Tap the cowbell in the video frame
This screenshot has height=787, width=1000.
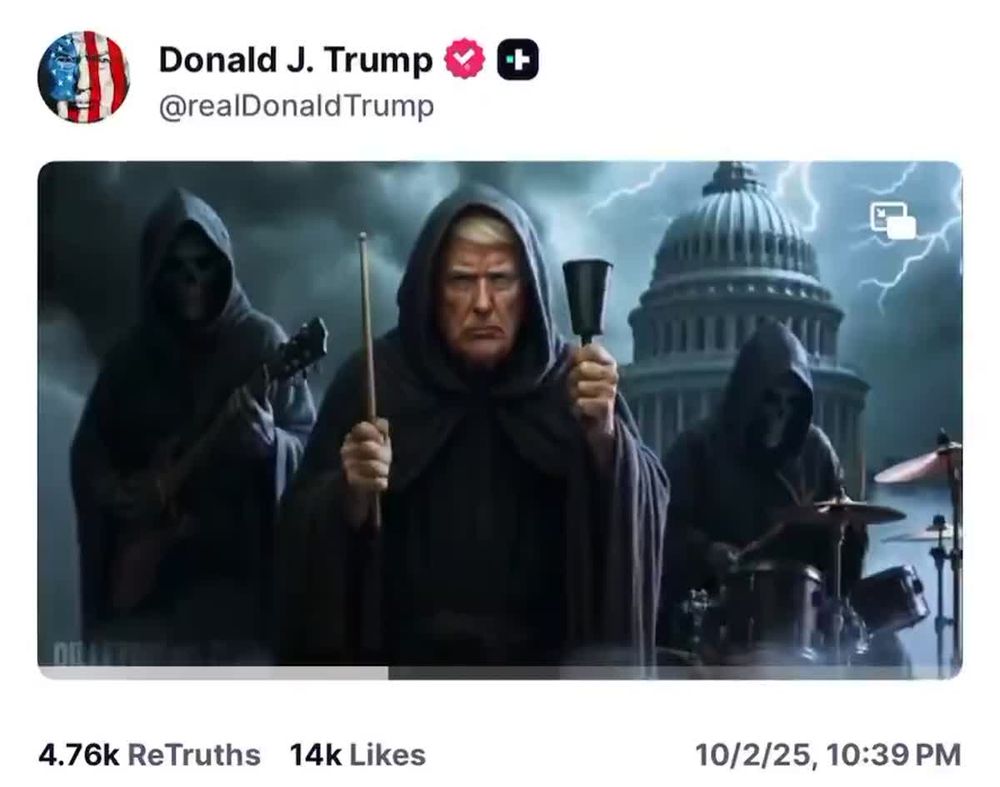click(587, 300)
